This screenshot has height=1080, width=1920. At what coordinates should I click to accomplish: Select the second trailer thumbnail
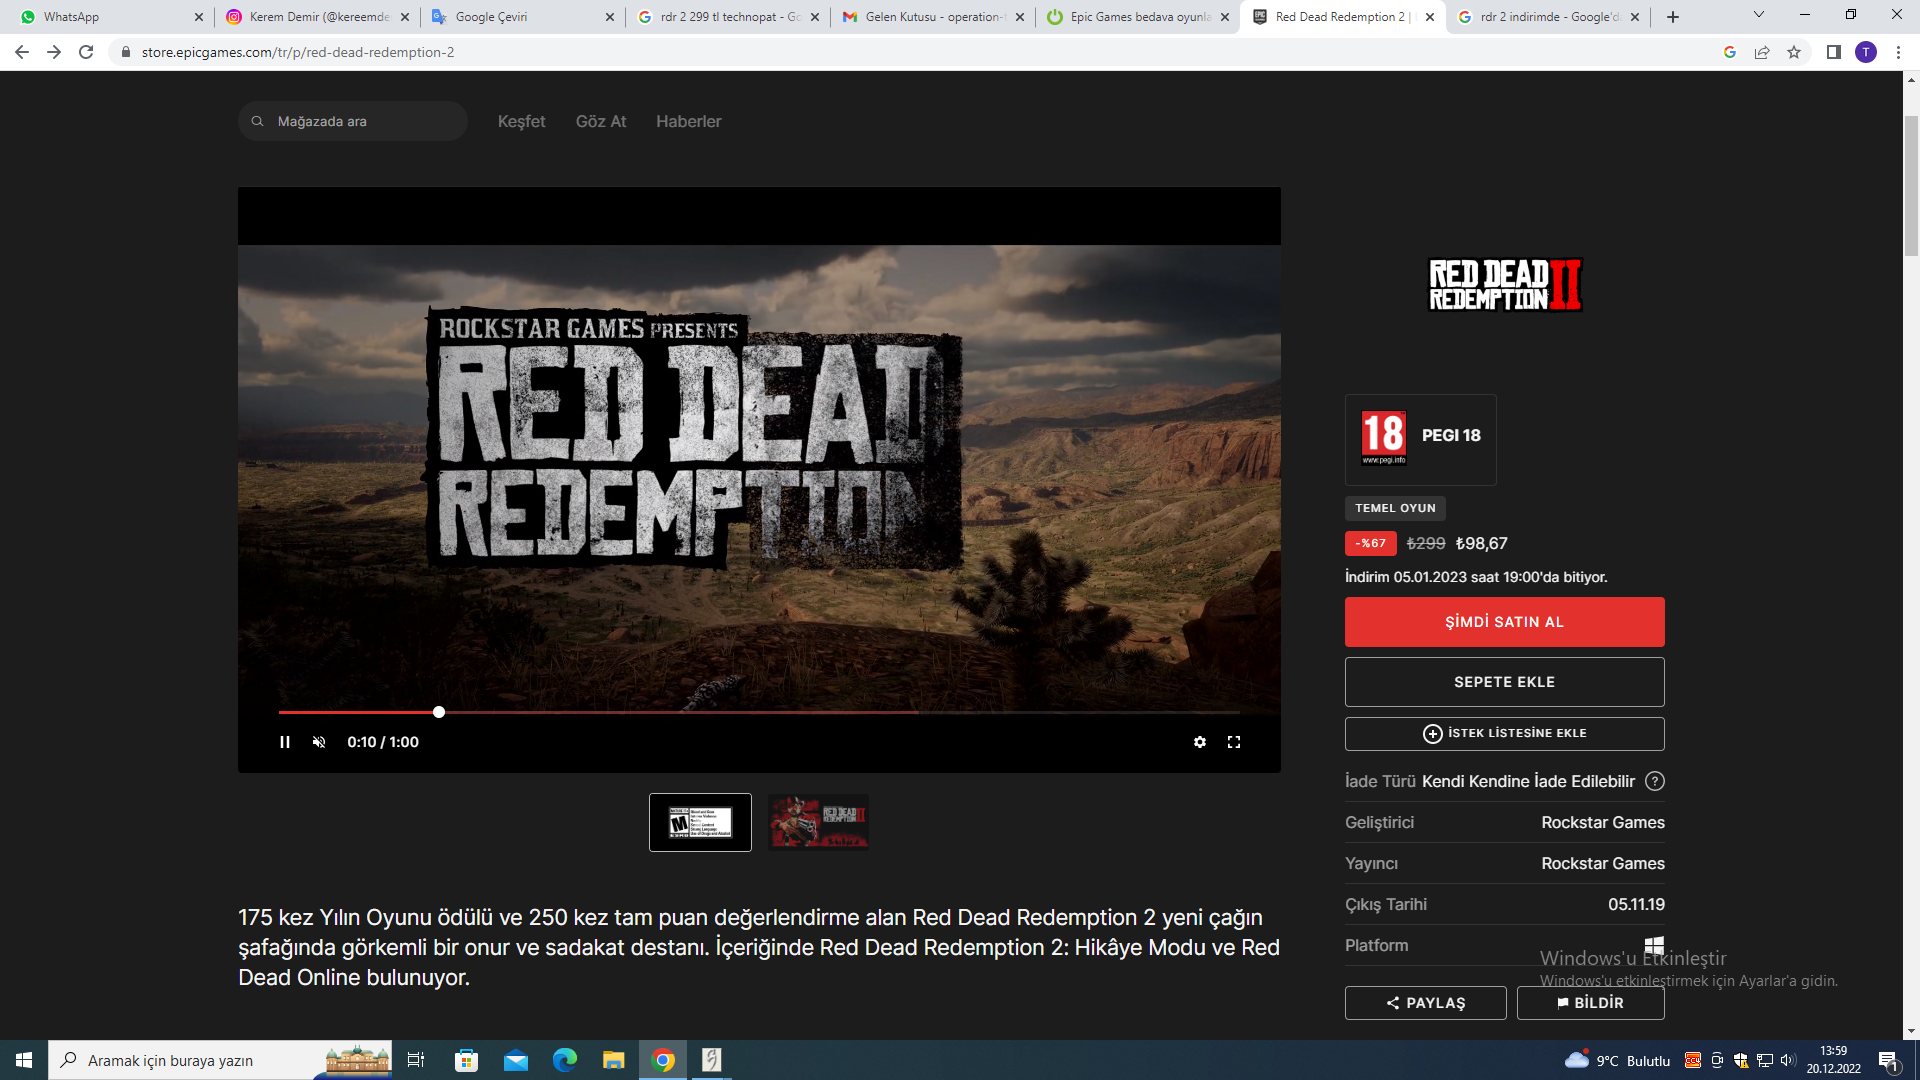coord(818,822)
